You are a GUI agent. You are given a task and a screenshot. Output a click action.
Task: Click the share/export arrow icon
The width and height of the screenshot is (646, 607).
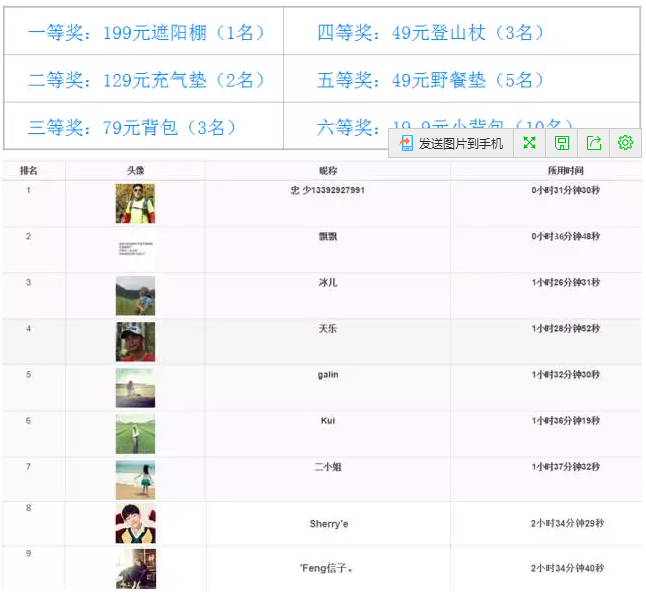(594, 143)
